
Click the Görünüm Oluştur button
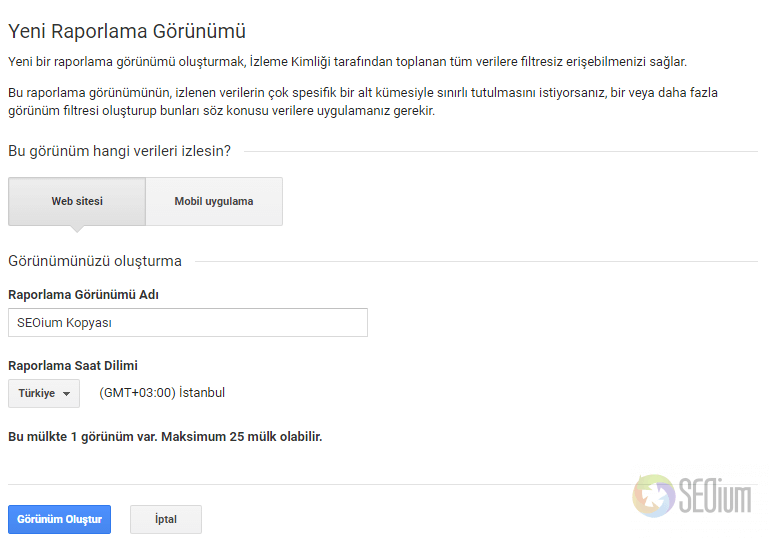(x=59, y=519)
